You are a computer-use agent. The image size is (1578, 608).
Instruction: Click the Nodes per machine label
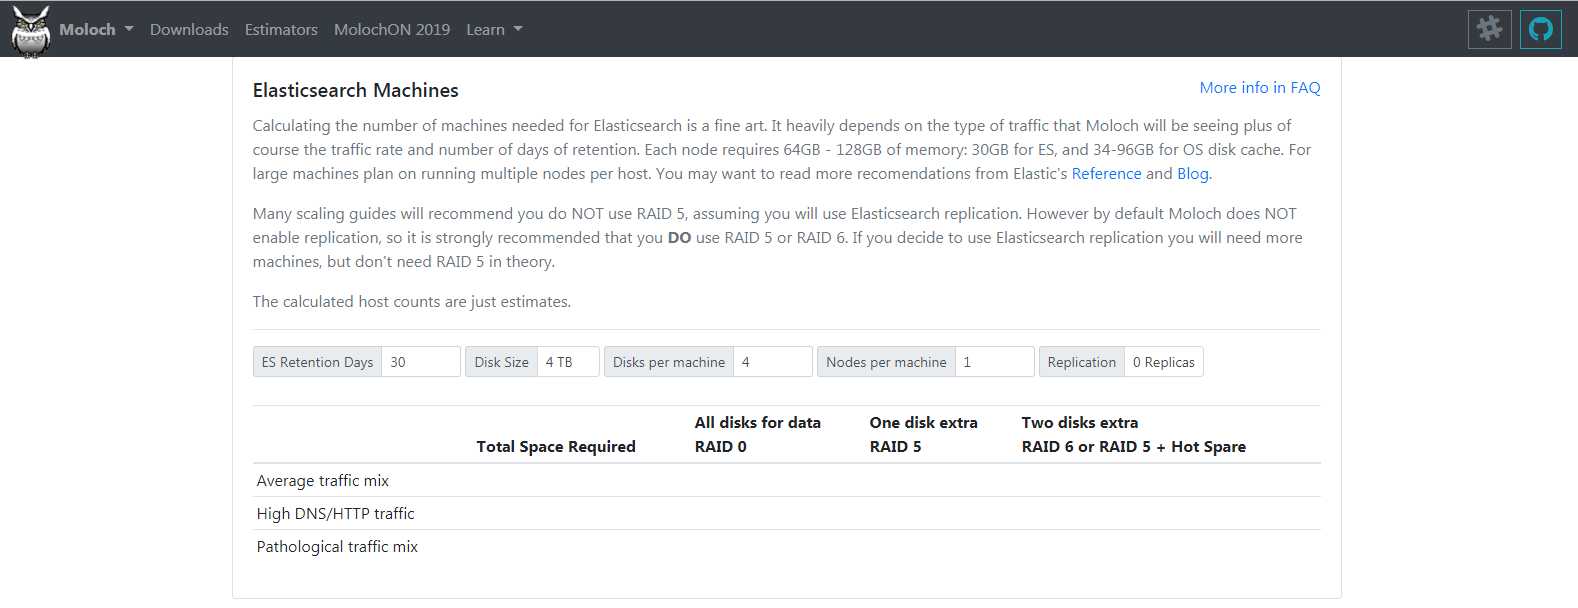[886, 362]
